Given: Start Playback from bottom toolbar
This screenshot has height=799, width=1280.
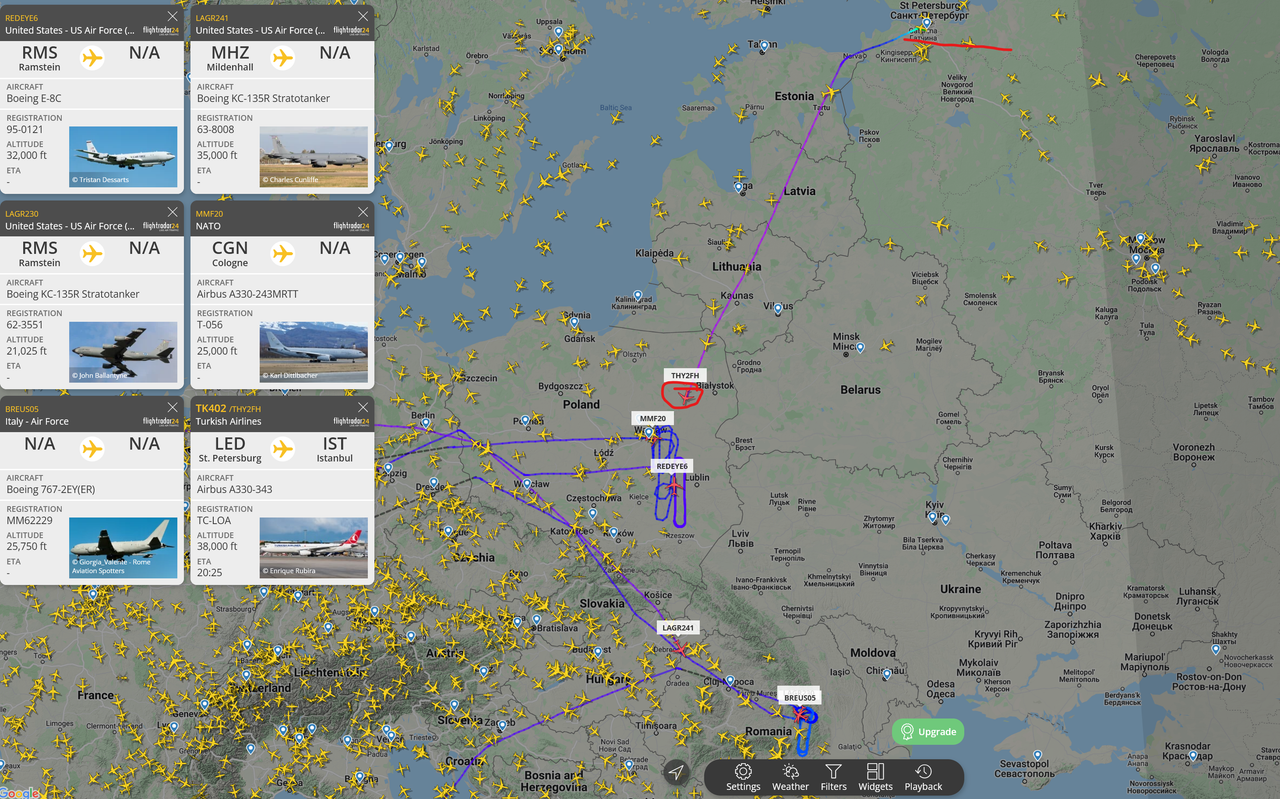Looking at the screenshot, I should (923, 777).
